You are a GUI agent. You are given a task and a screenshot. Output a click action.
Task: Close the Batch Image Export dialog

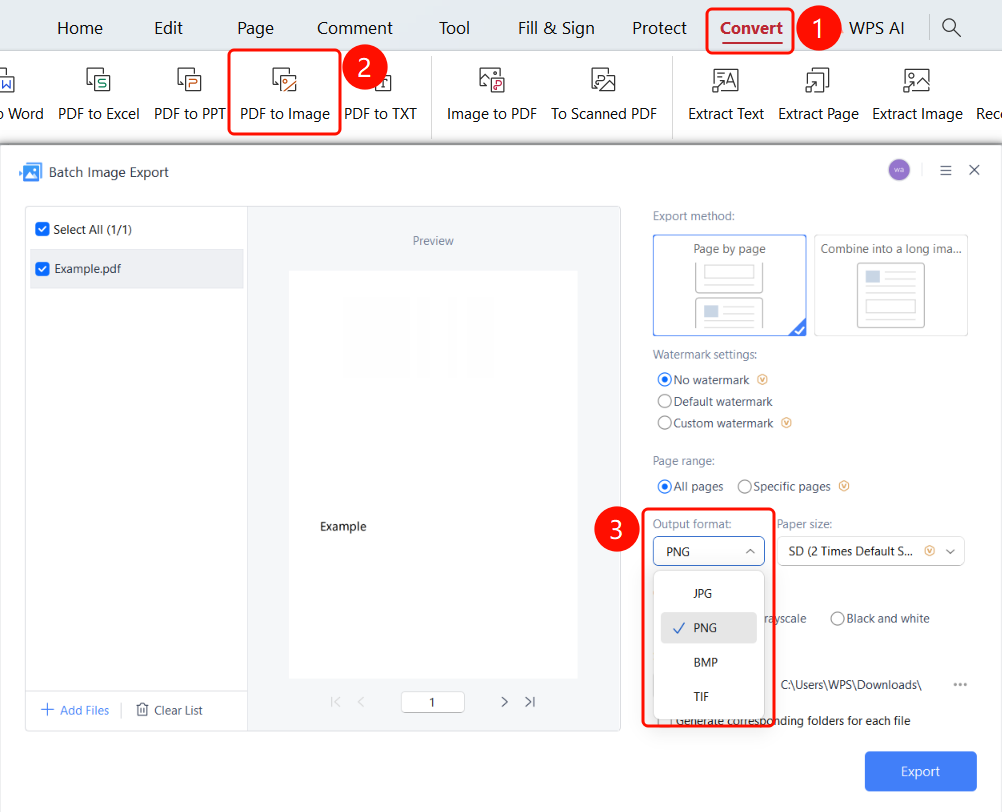(974, 170)
